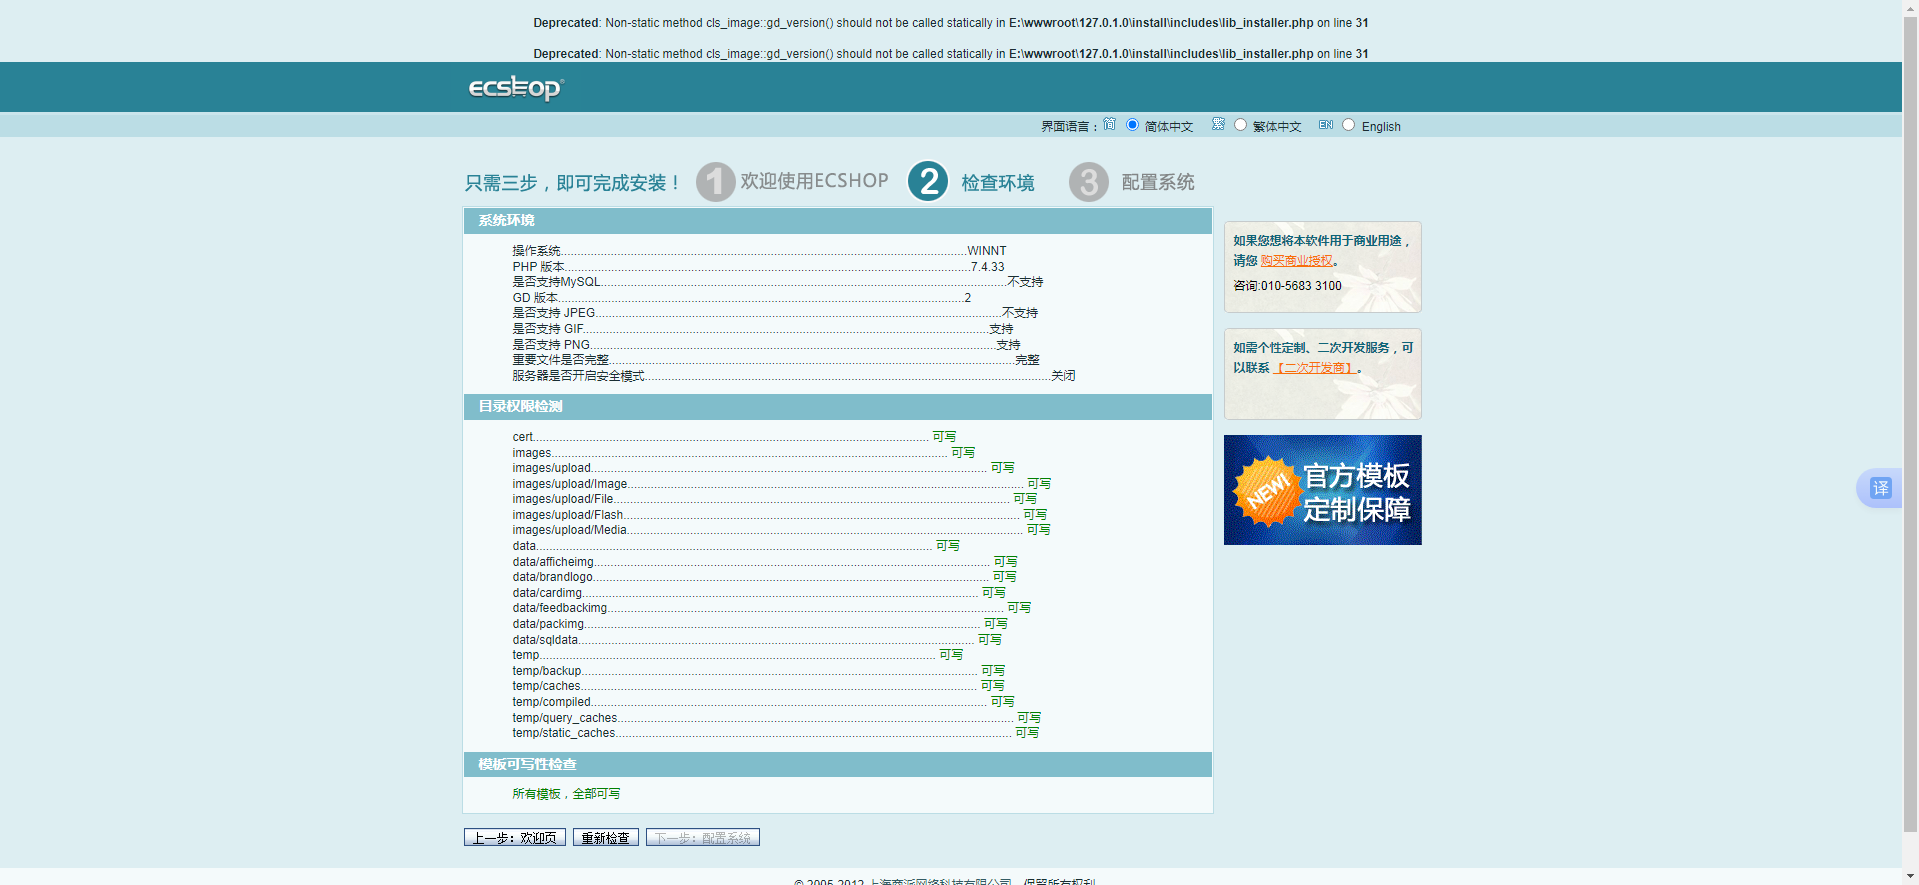Select 繁体中文 language radio button
This screenshot has height=885, width=1919.
point(1240,125)
